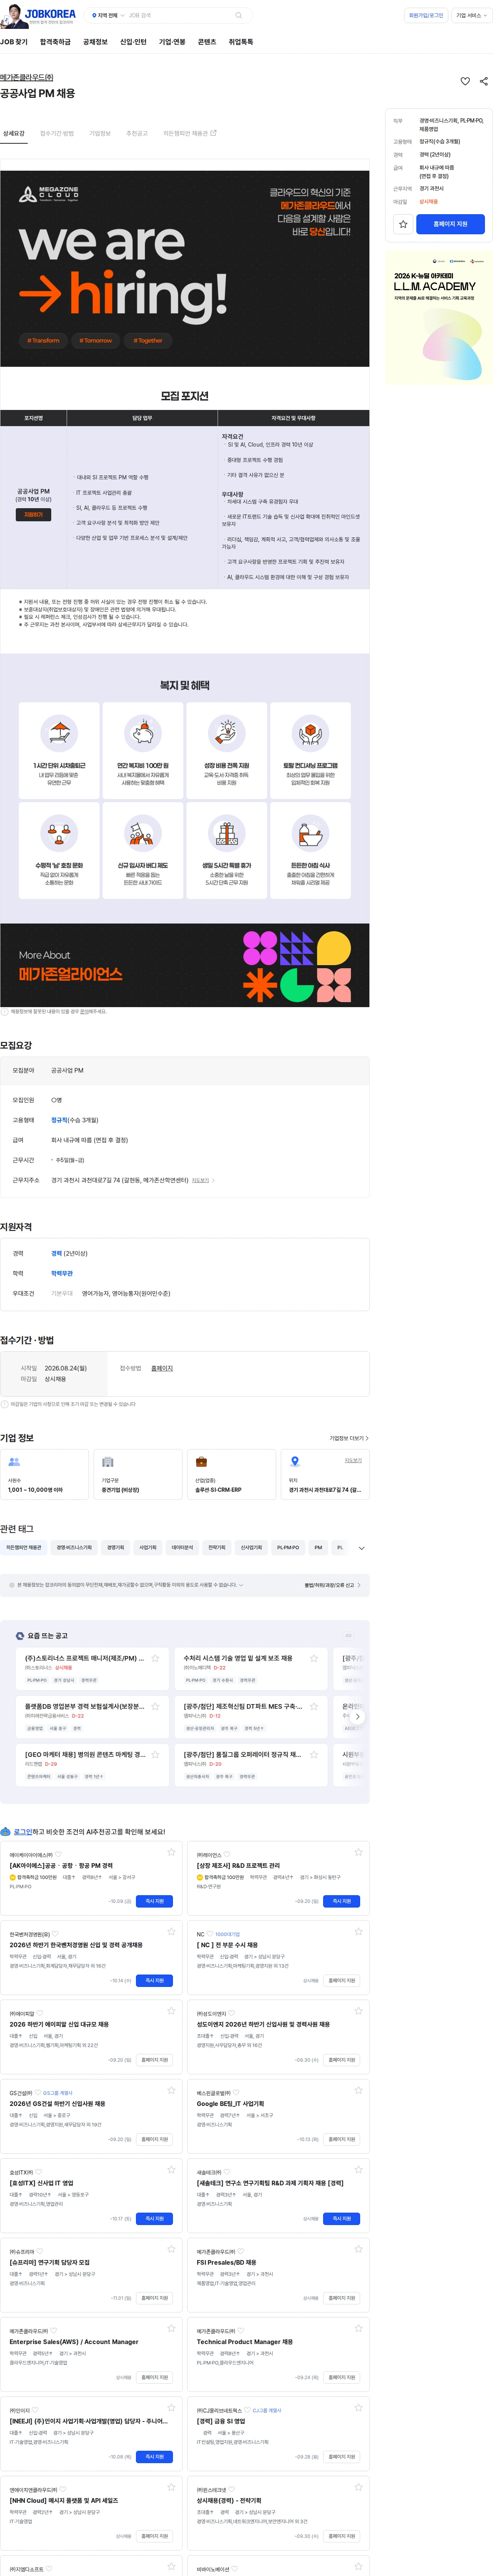This screenshot has width=493, height=2576.
Task: Click the share icon near title
Action: tap(484, 81)
